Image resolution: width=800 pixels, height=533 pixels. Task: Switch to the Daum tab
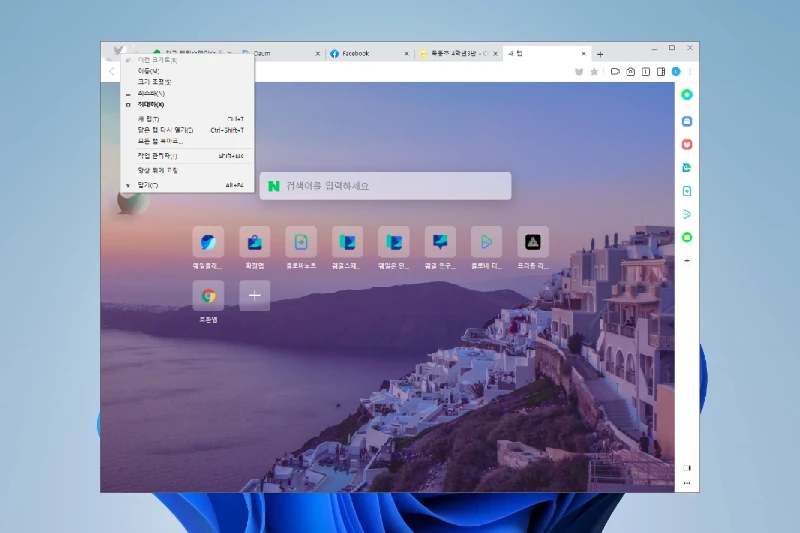tap(280, 54)
